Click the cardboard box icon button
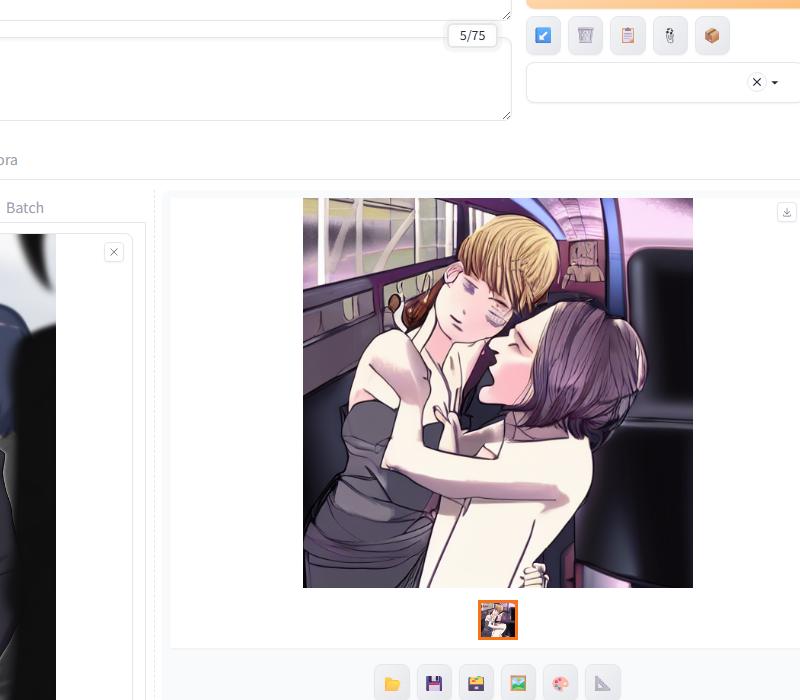 pyautogui.click(x=712, y=36)
